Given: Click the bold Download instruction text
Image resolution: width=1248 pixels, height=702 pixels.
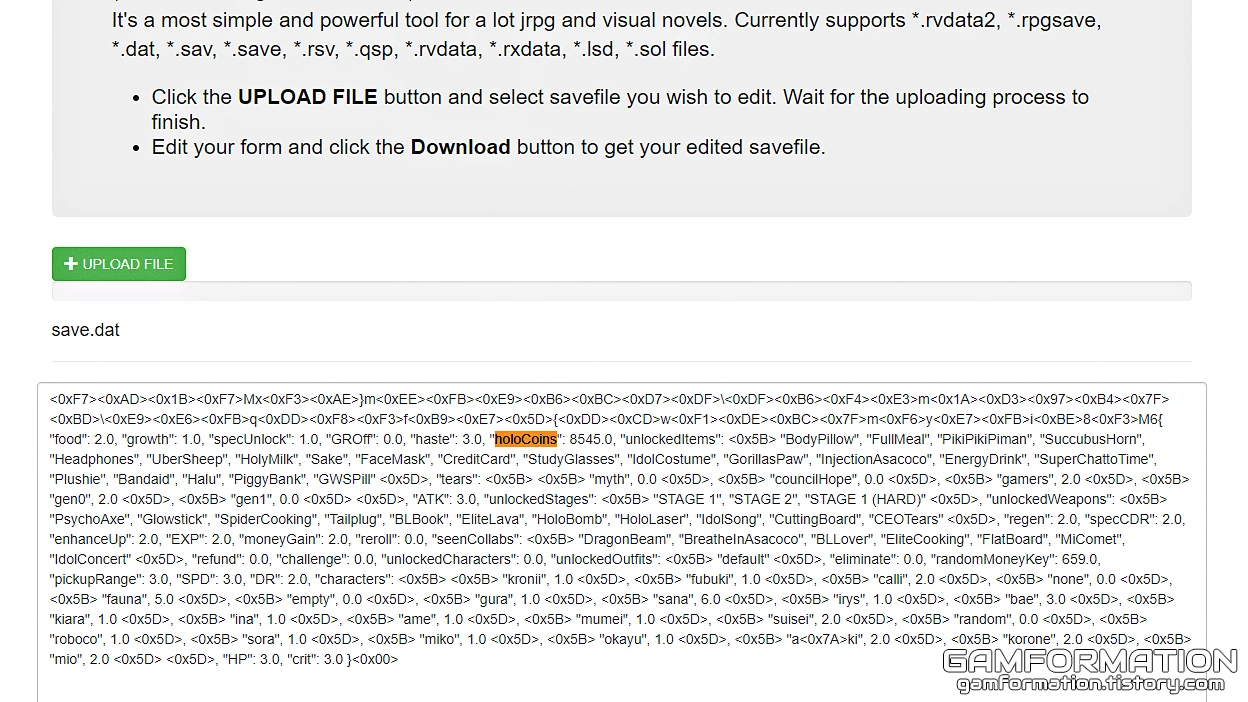Looking at the screenshot, I should click(460, 147).
